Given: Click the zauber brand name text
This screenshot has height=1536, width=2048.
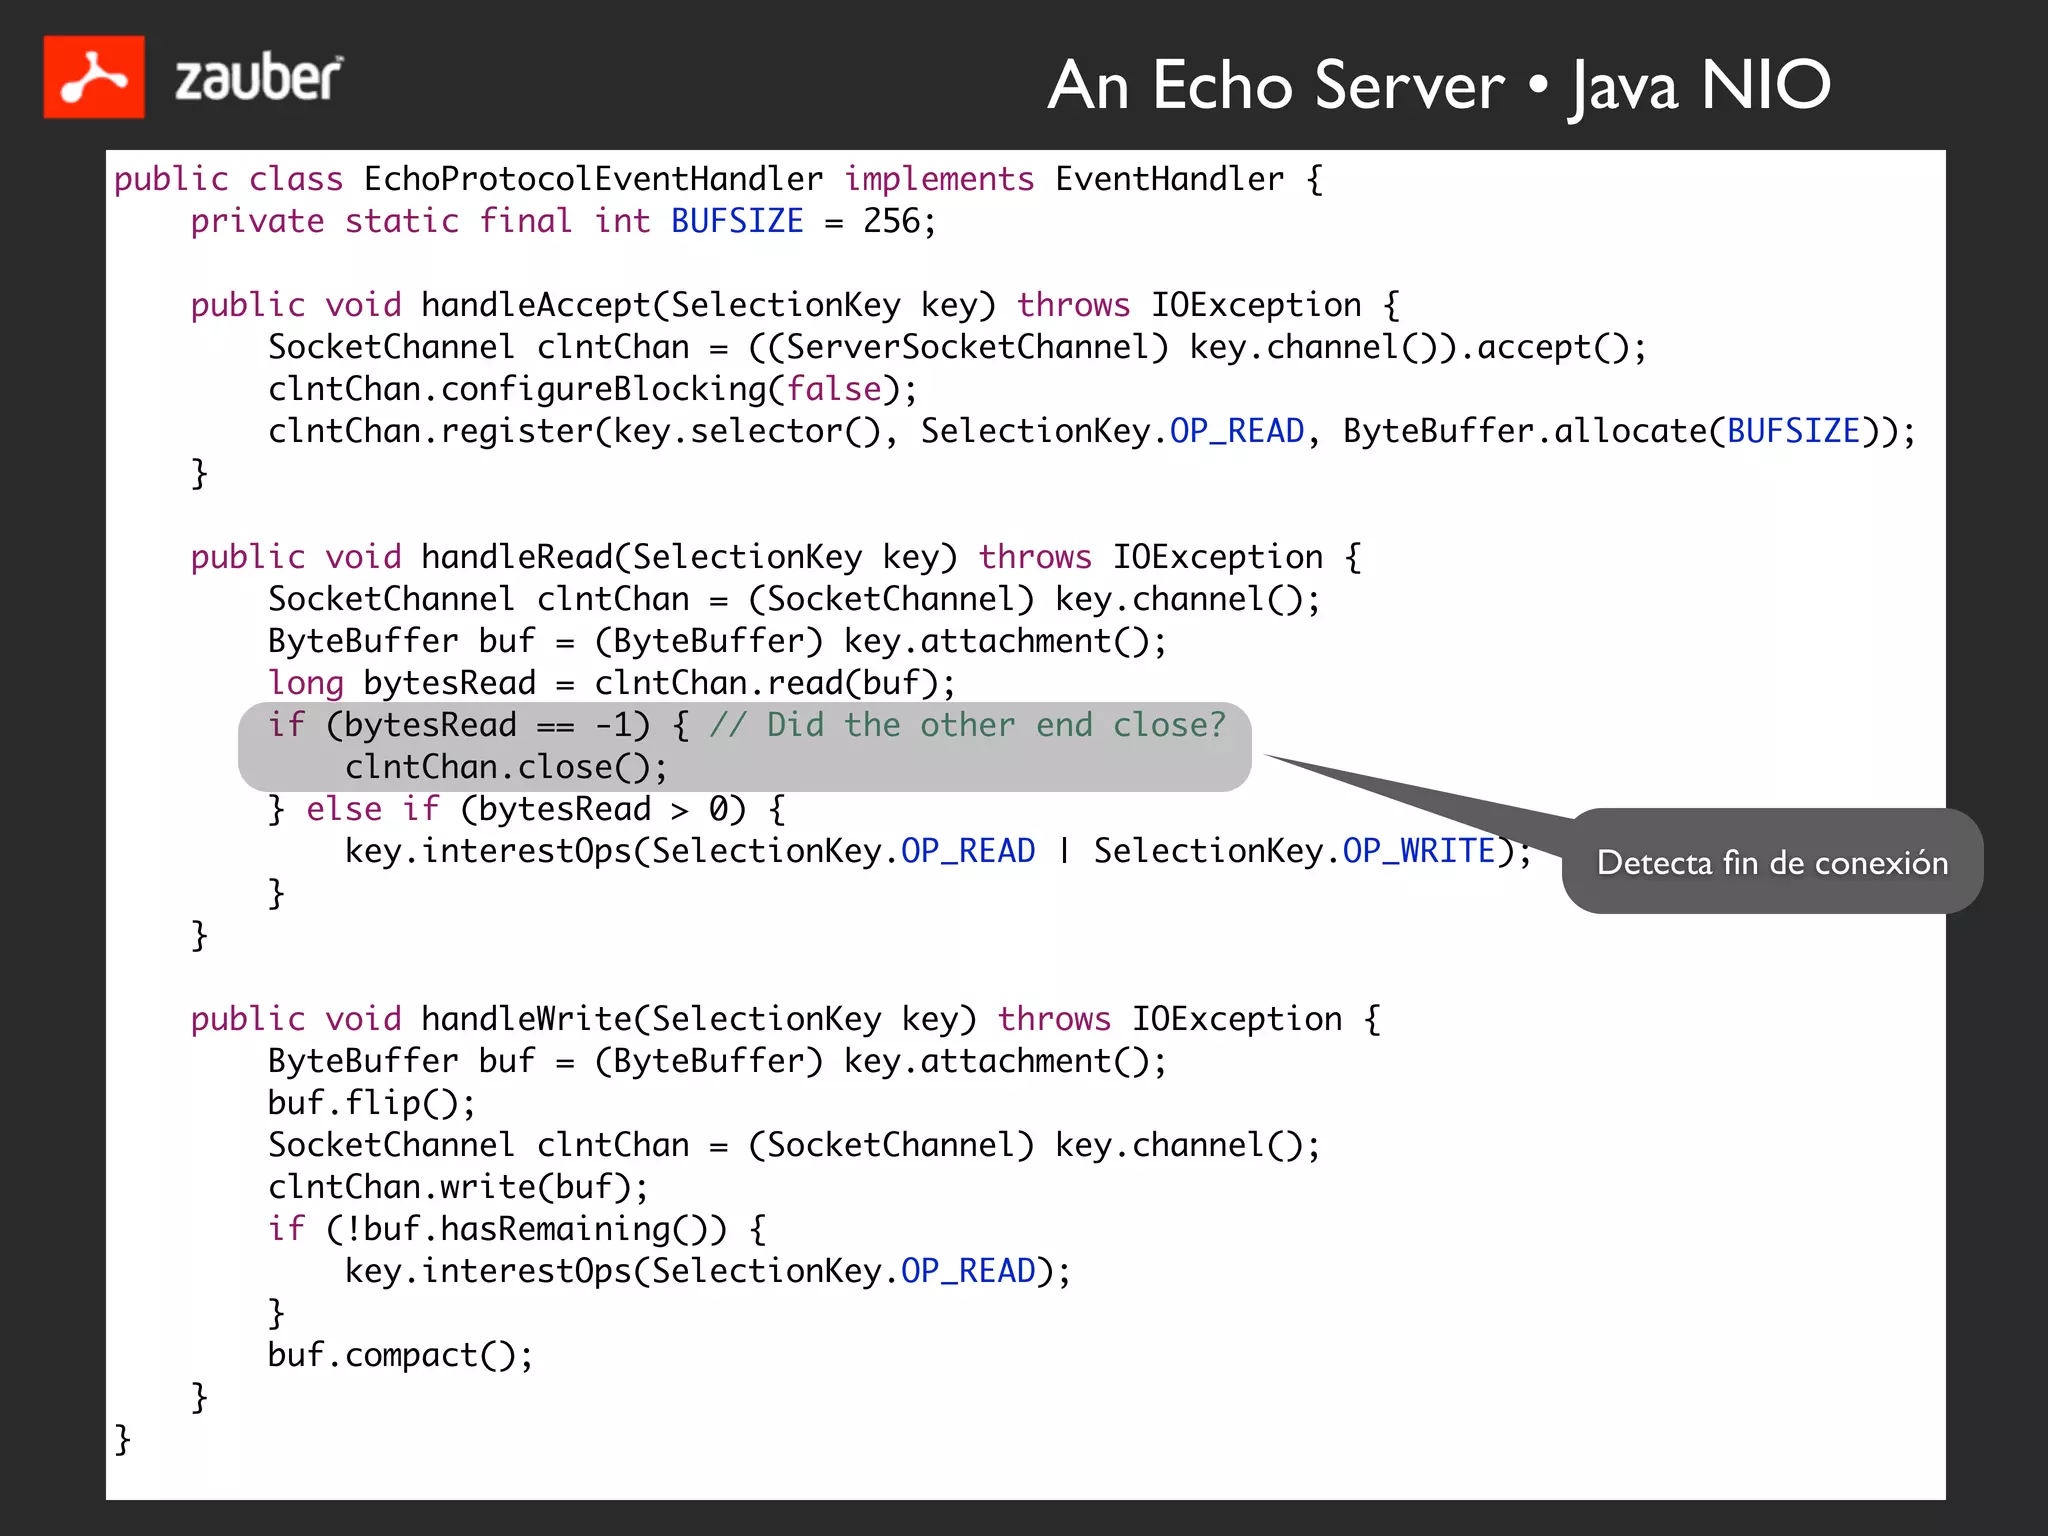Looking at the screenshot, I should click(x=258, y=78).
